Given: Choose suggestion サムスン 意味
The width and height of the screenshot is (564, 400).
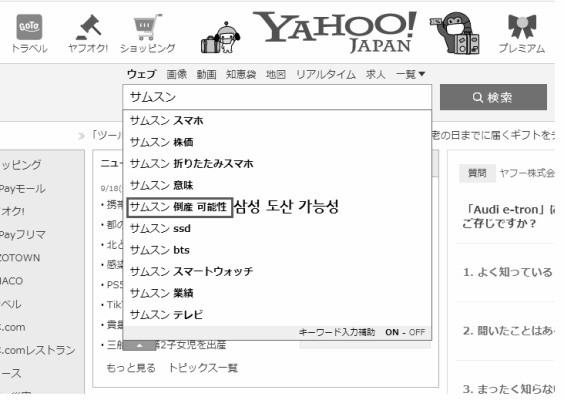Looking at the screenshot, I should click(x=277, y=185).
